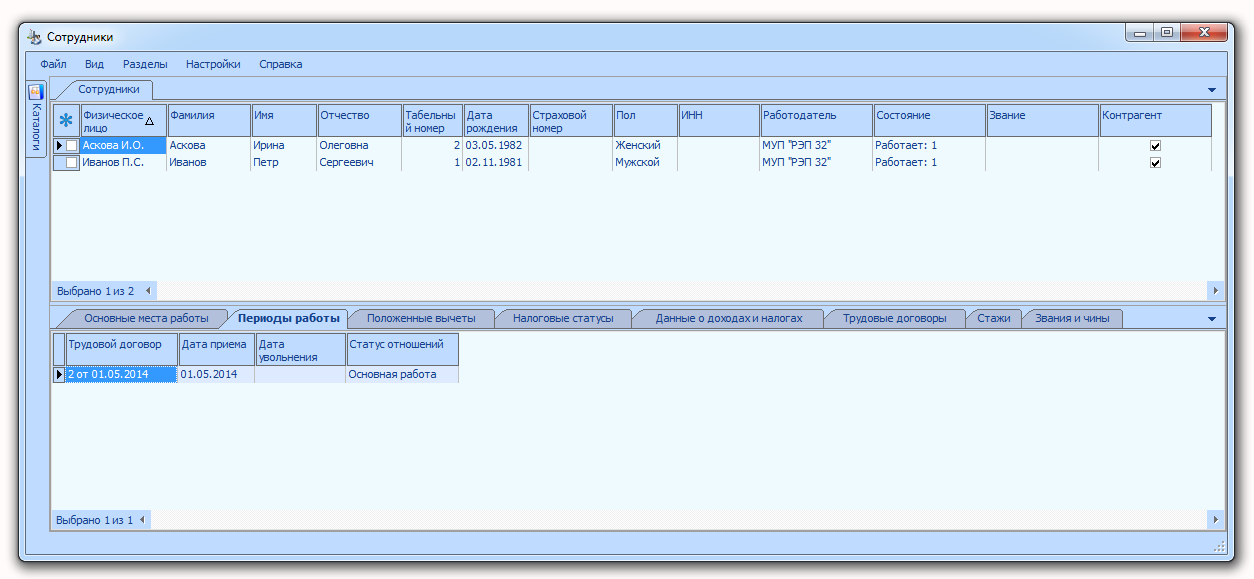Click the row indicator arrow for Аскова И.О.

click(59, 146)
